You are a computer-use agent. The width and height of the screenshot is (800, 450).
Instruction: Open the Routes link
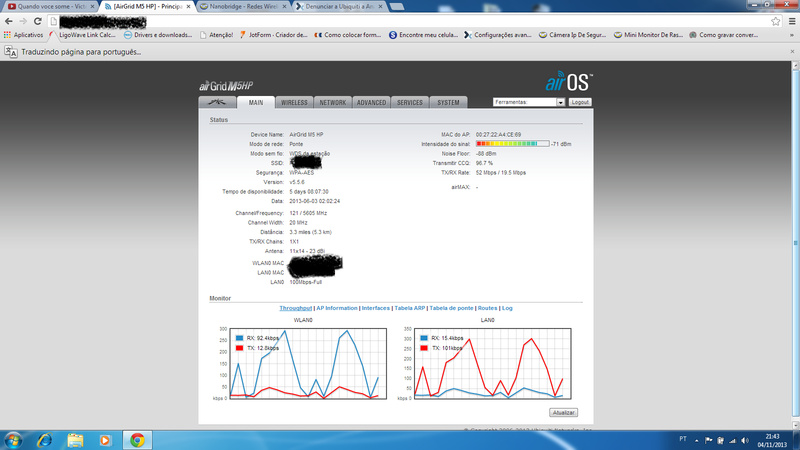[x=487, y=308]
